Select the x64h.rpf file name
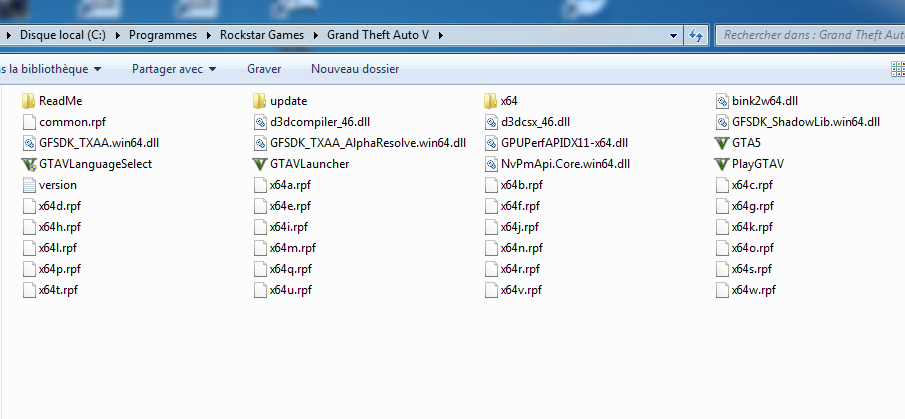905x419 pixels. tap(60, 227)
